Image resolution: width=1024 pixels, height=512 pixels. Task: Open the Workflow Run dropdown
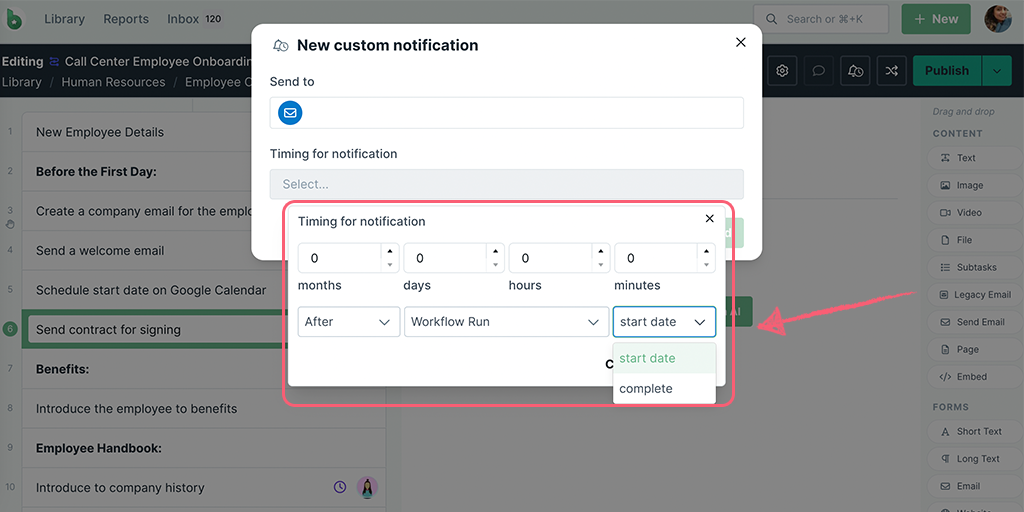point(506,322)
